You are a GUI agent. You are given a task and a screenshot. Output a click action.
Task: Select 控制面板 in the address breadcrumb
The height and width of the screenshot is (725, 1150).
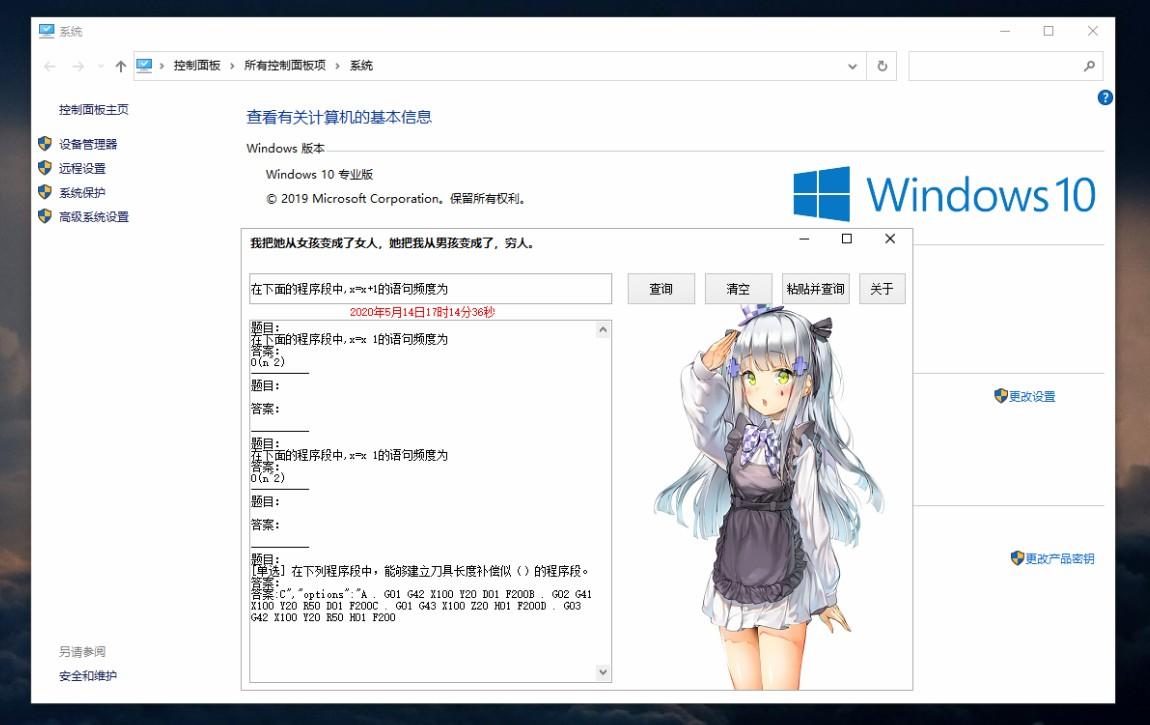[x=197, y=65]
